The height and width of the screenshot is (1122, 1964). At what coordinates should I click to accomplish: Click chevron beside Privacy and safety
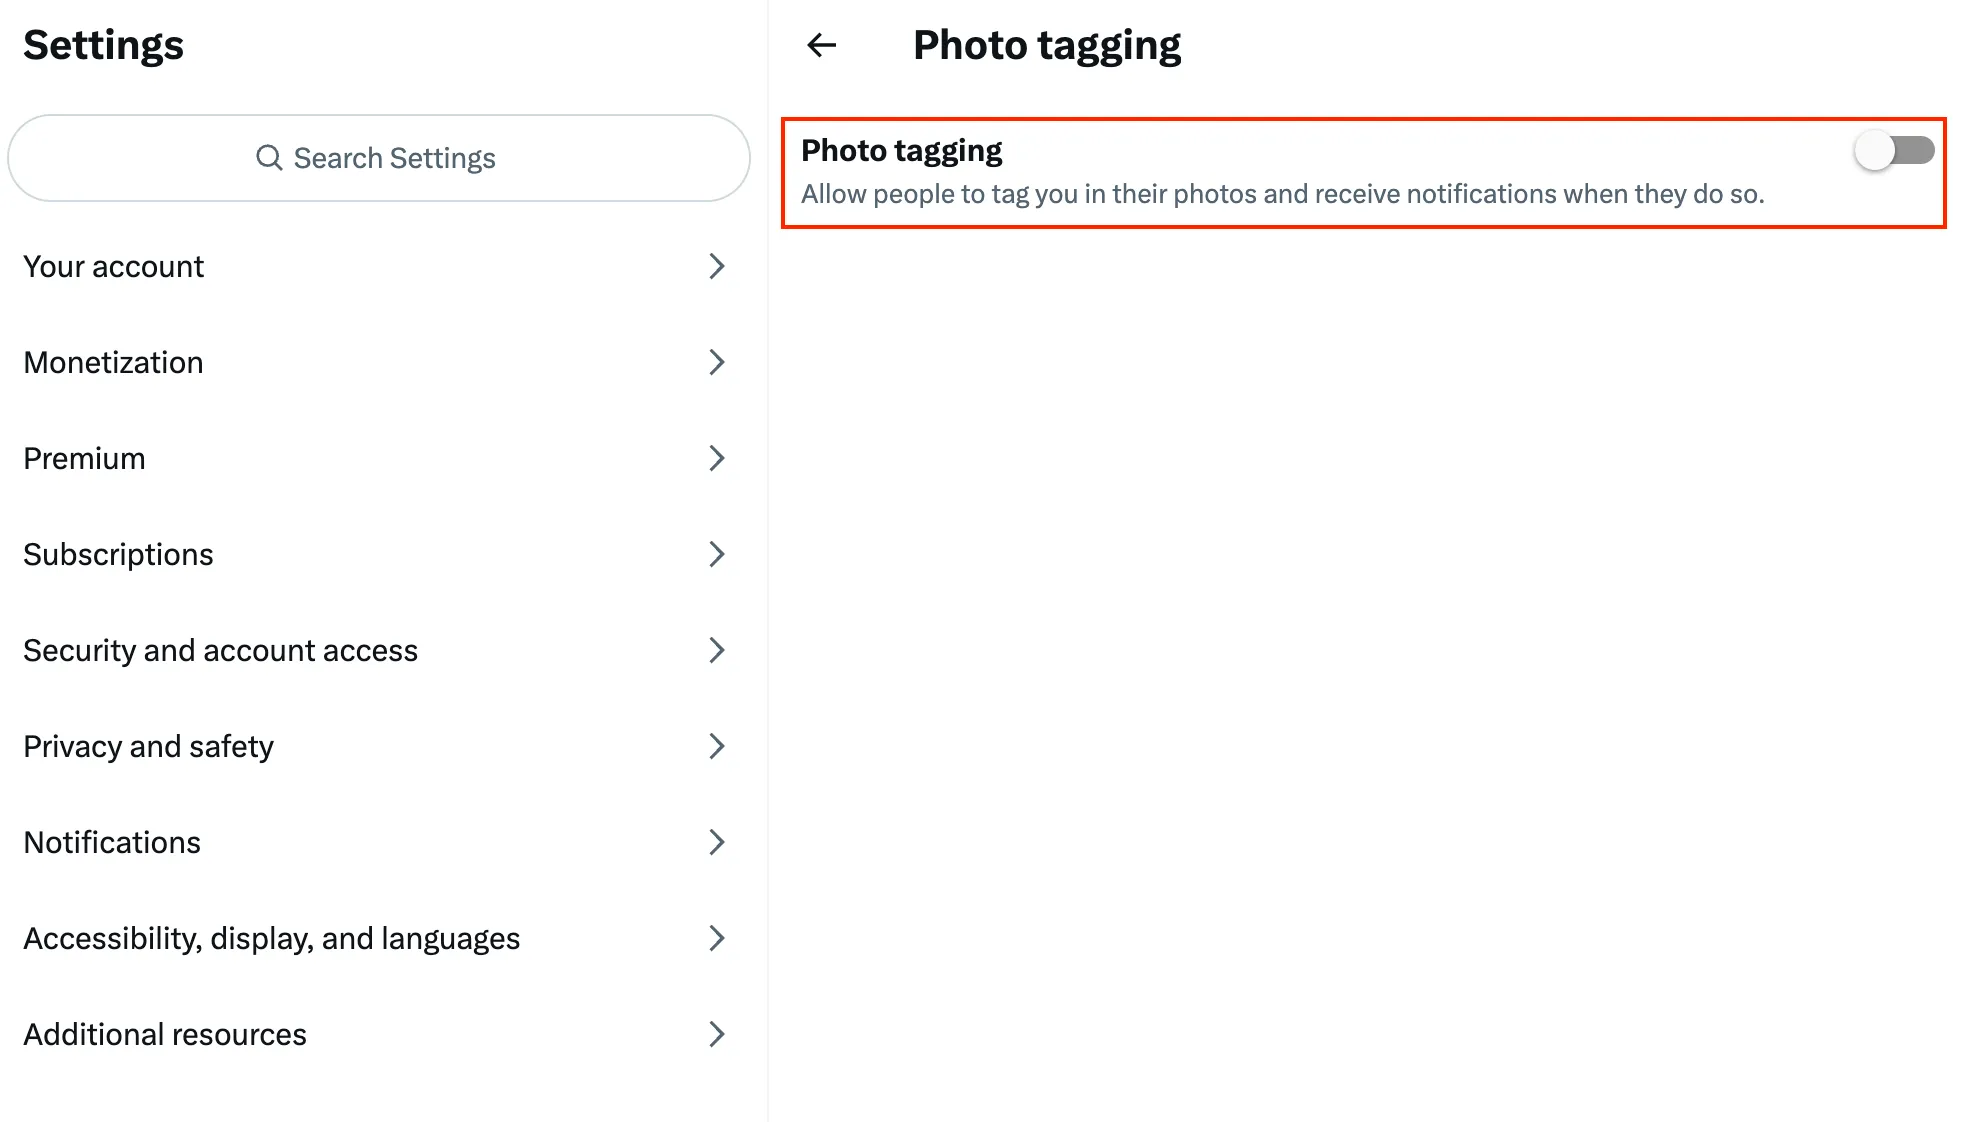[x=716, y=746]
